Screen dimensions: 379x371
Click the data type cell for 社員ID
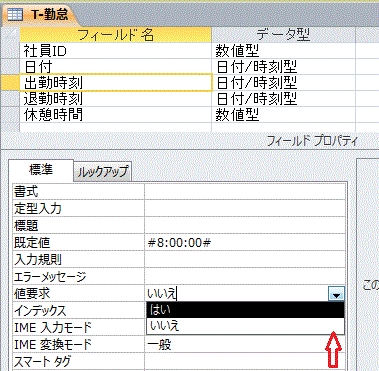coord(283,51)
